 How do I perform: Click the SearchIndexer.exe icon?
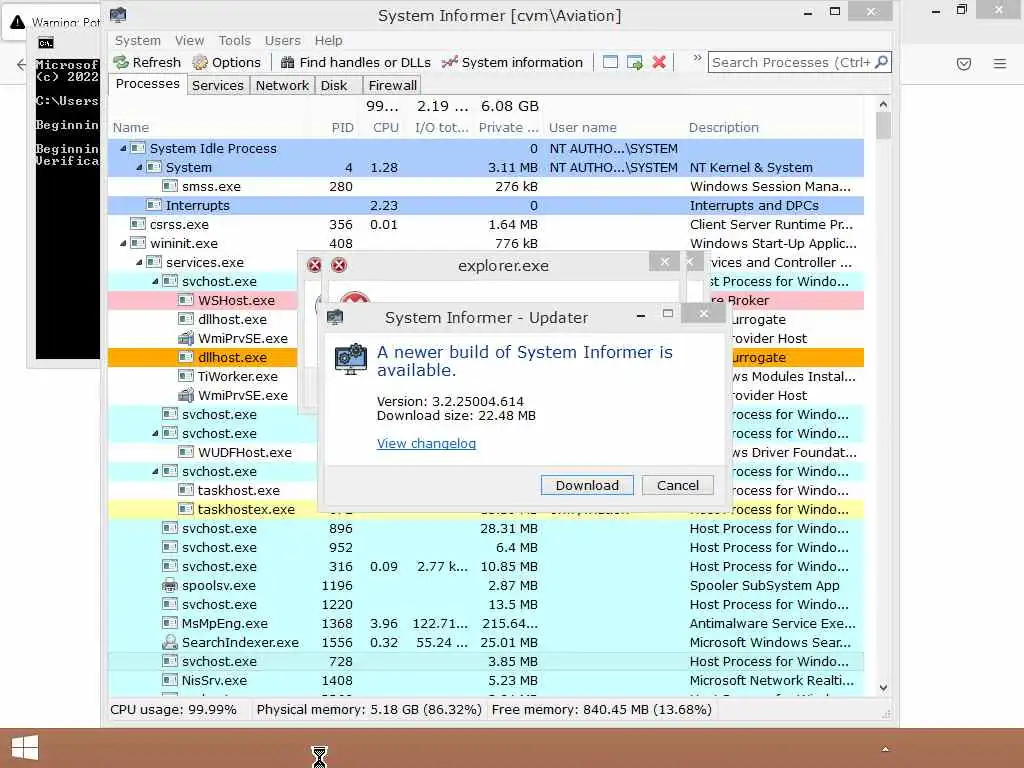(170, 642)
